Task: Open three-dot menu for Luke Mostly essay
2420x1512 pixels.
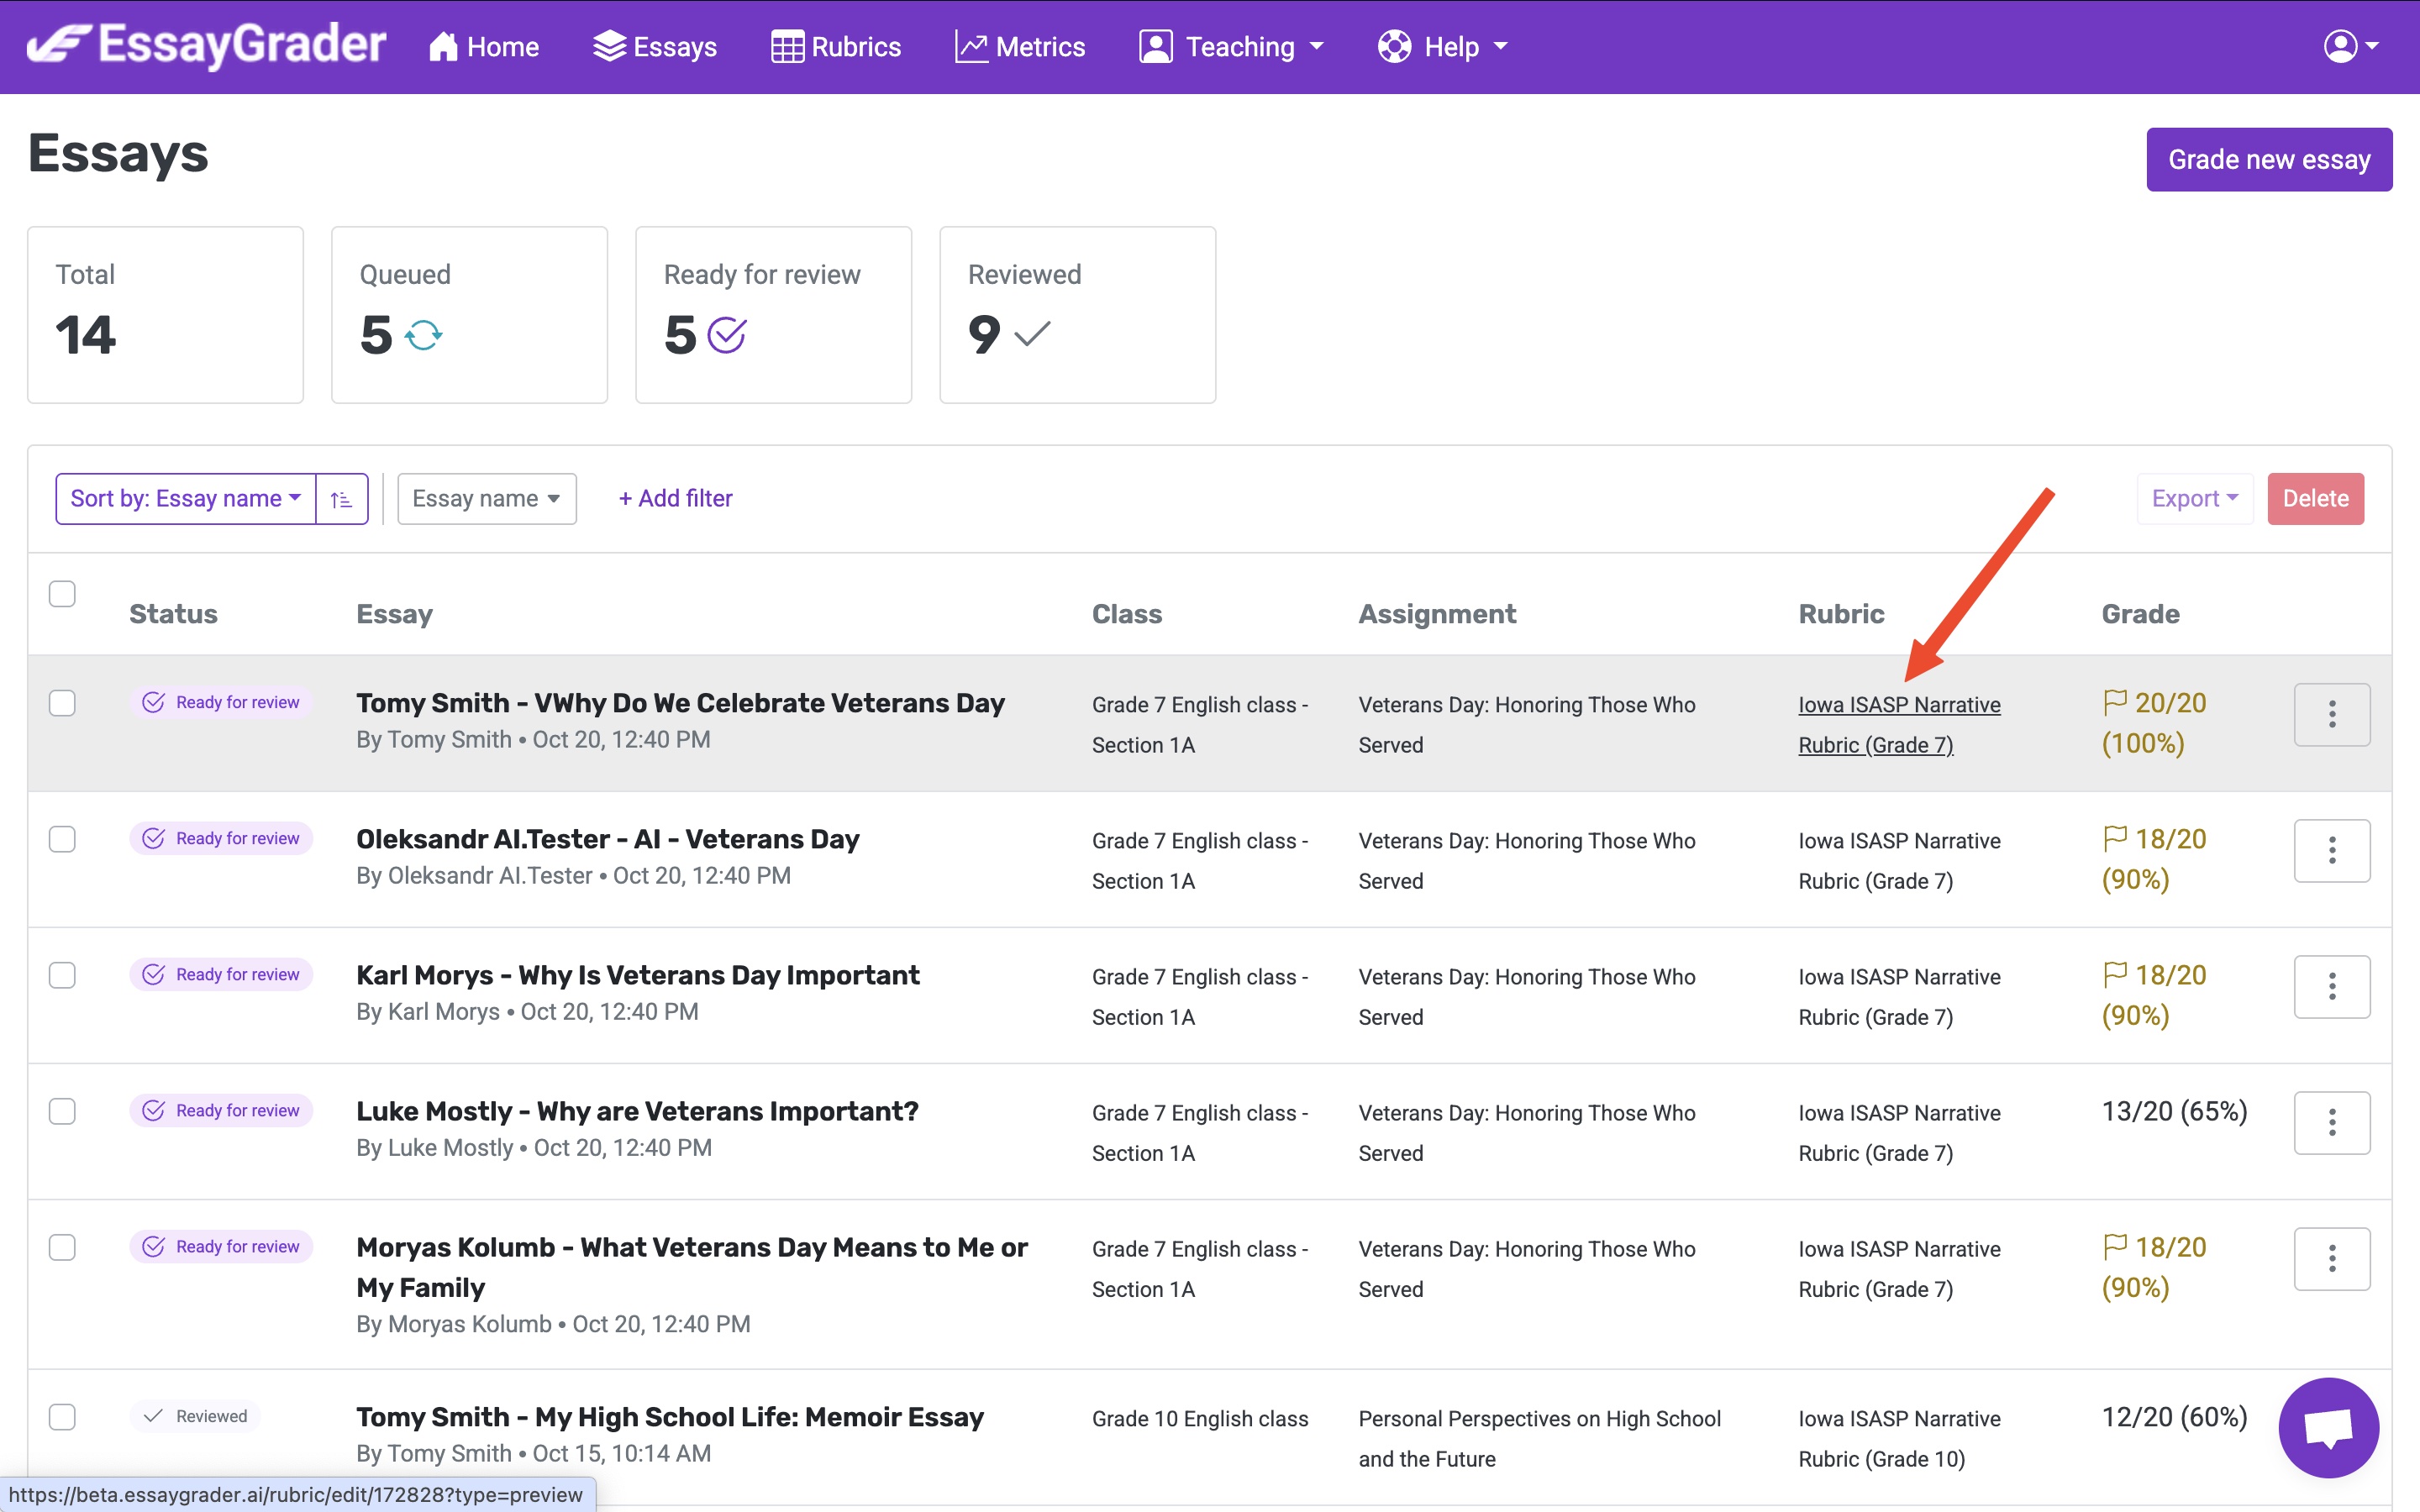Action: coord(2331,1122)
